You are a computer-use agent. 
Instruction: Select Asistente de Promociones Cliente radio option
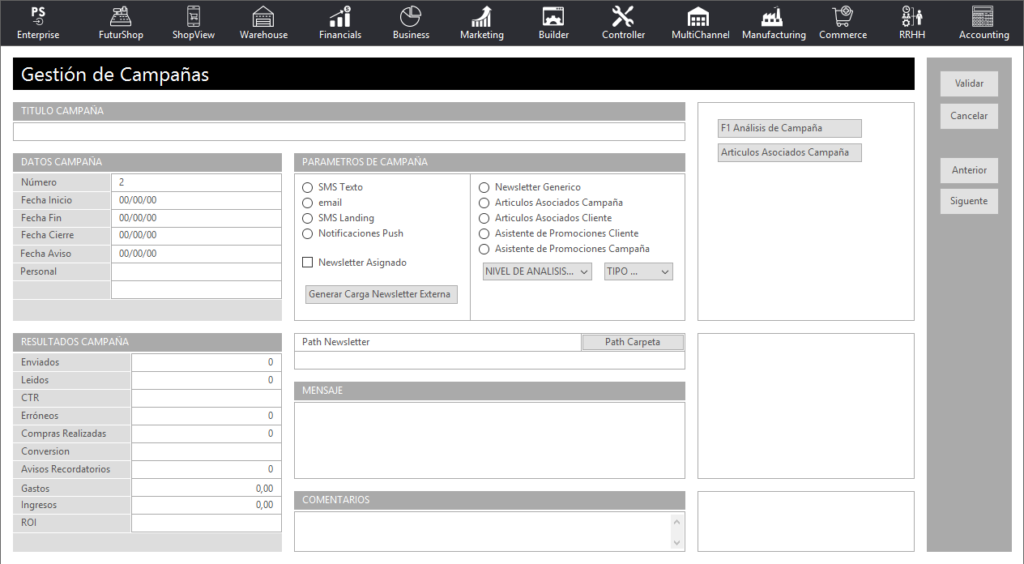(484, 234)
